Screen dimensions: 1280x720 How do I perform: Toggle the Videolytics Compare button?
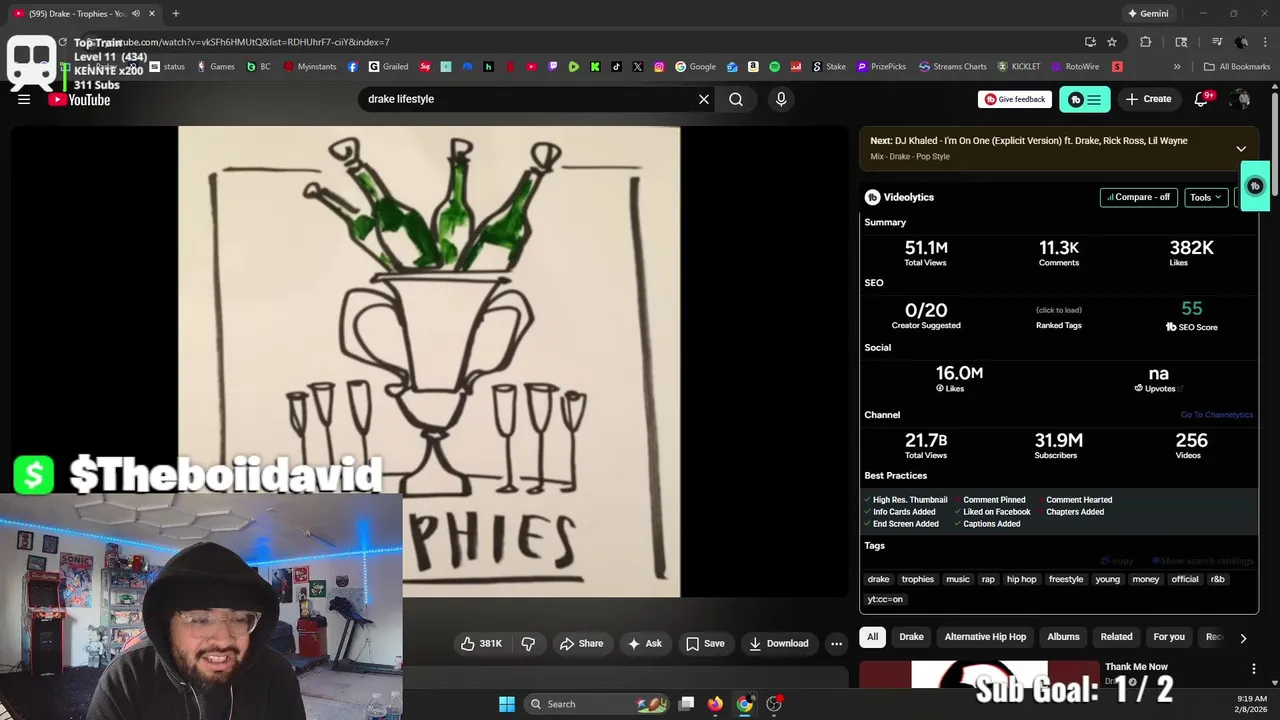coord(1138,197)
